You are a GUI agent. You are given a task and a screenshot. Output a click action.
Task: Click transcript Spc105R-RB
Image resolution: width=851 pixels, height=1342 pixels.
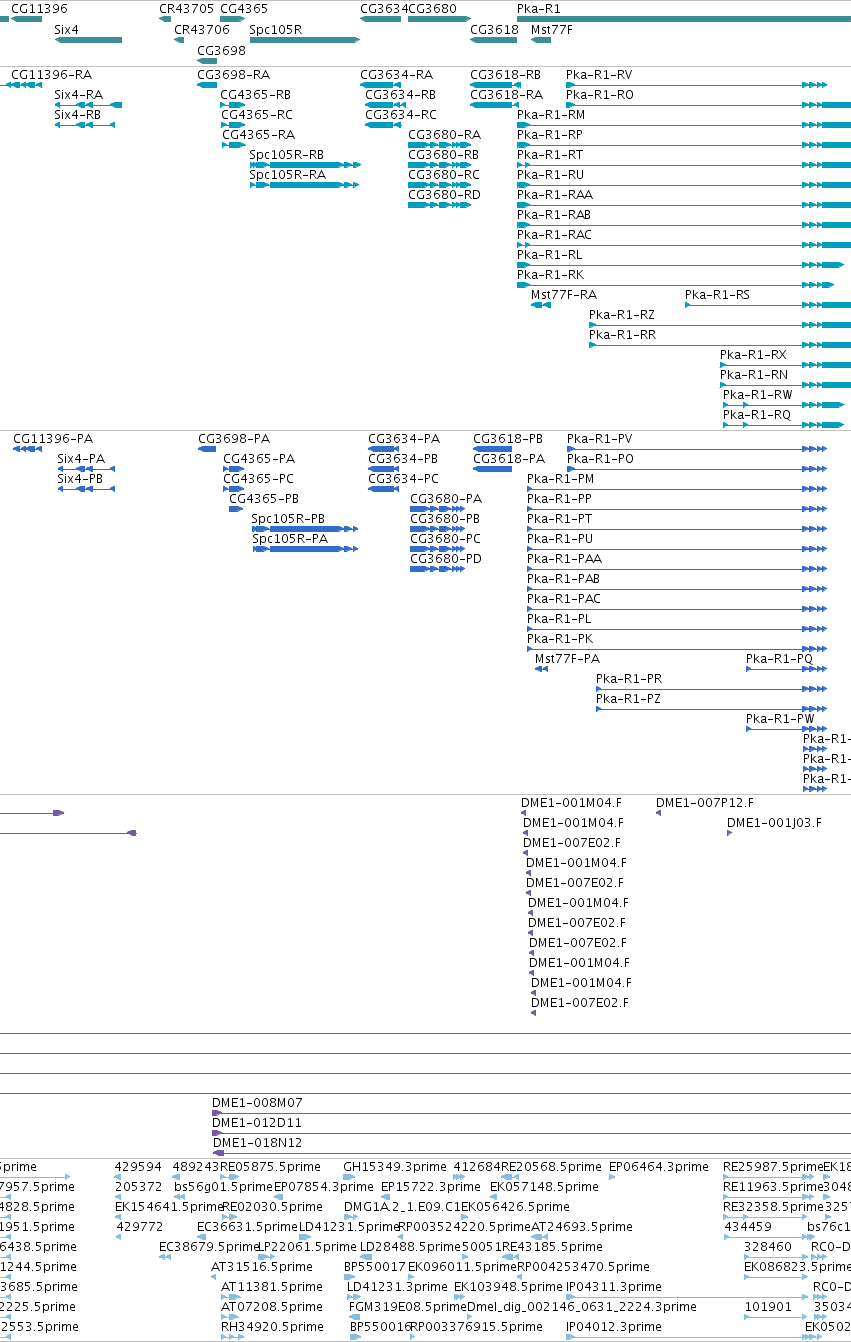pyautogui.click(x=287, y=155)
